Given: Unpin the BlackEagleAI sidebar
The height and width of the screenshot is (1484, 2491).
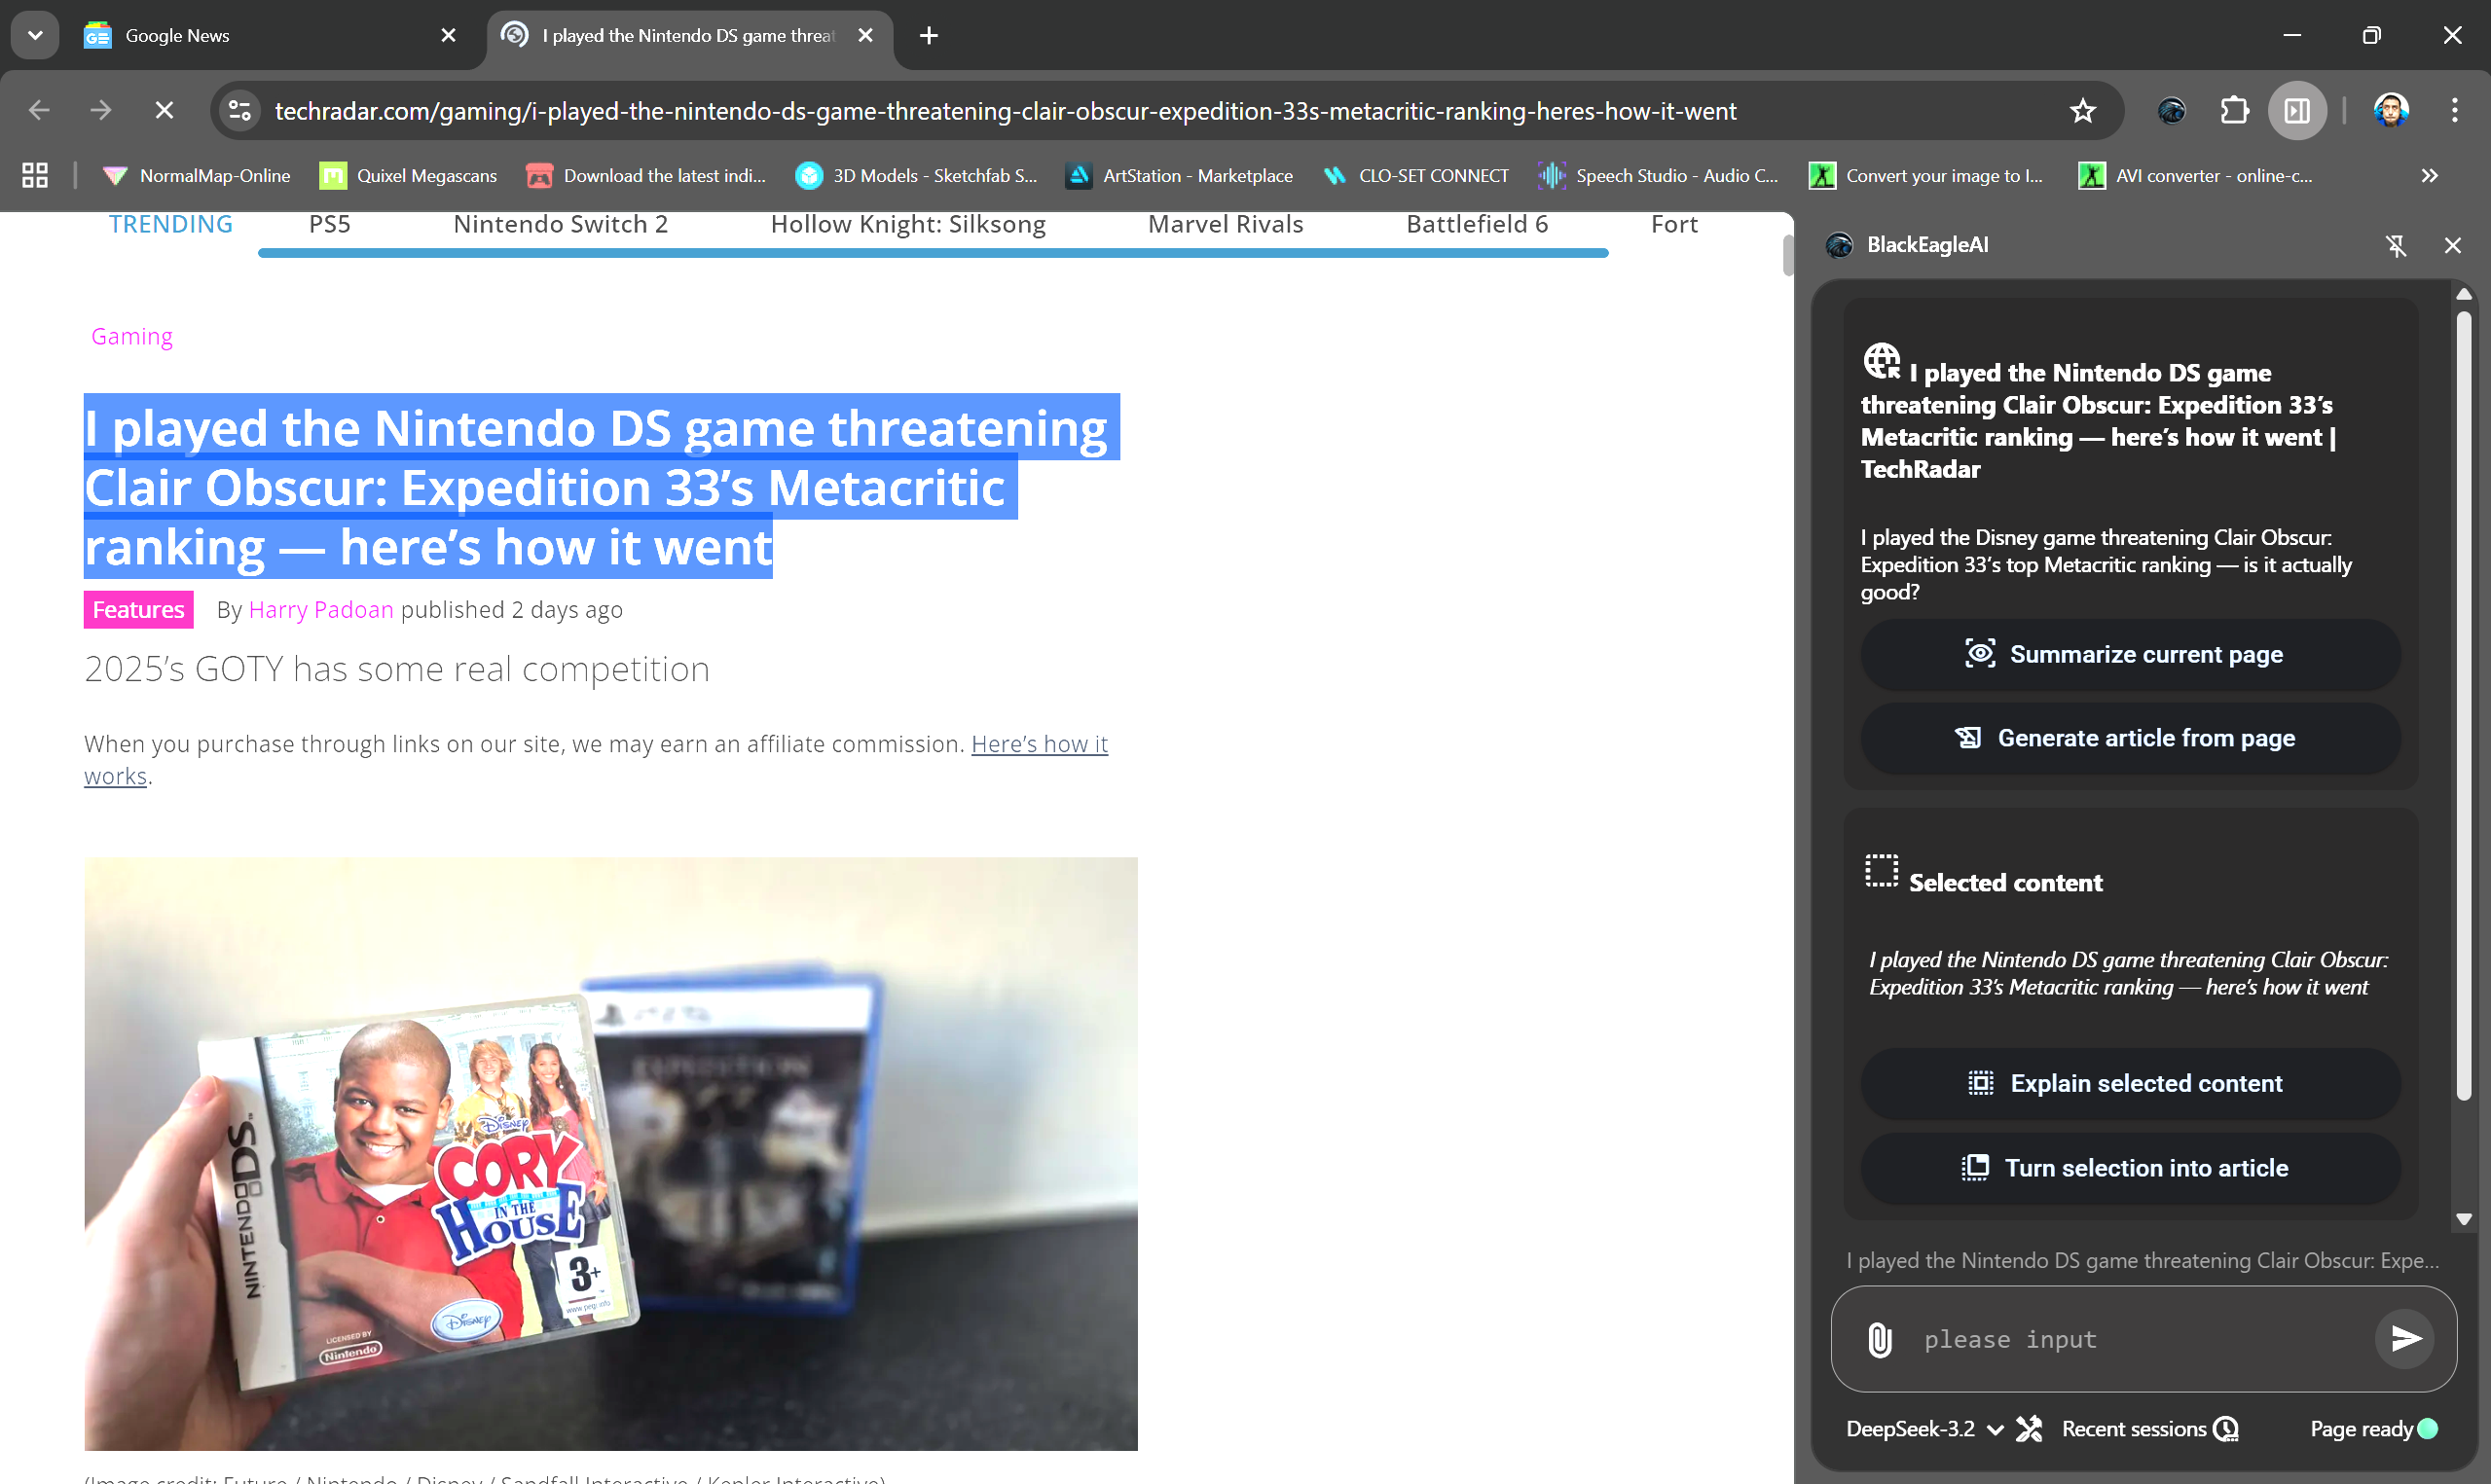Looking at the screenshot, I should click(x=2397, y=245).
